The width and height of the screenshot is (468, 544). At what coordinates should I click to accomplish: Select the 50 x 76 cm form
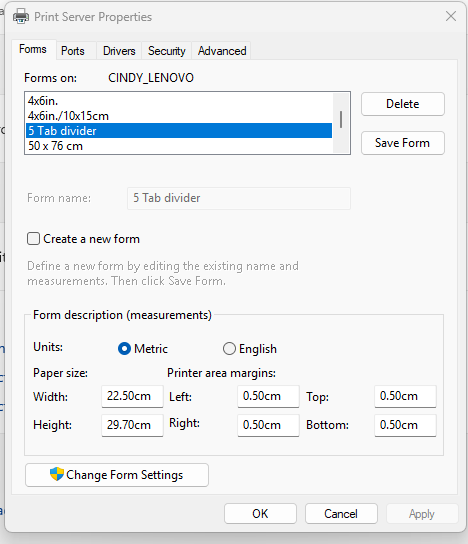click(179, 146)
